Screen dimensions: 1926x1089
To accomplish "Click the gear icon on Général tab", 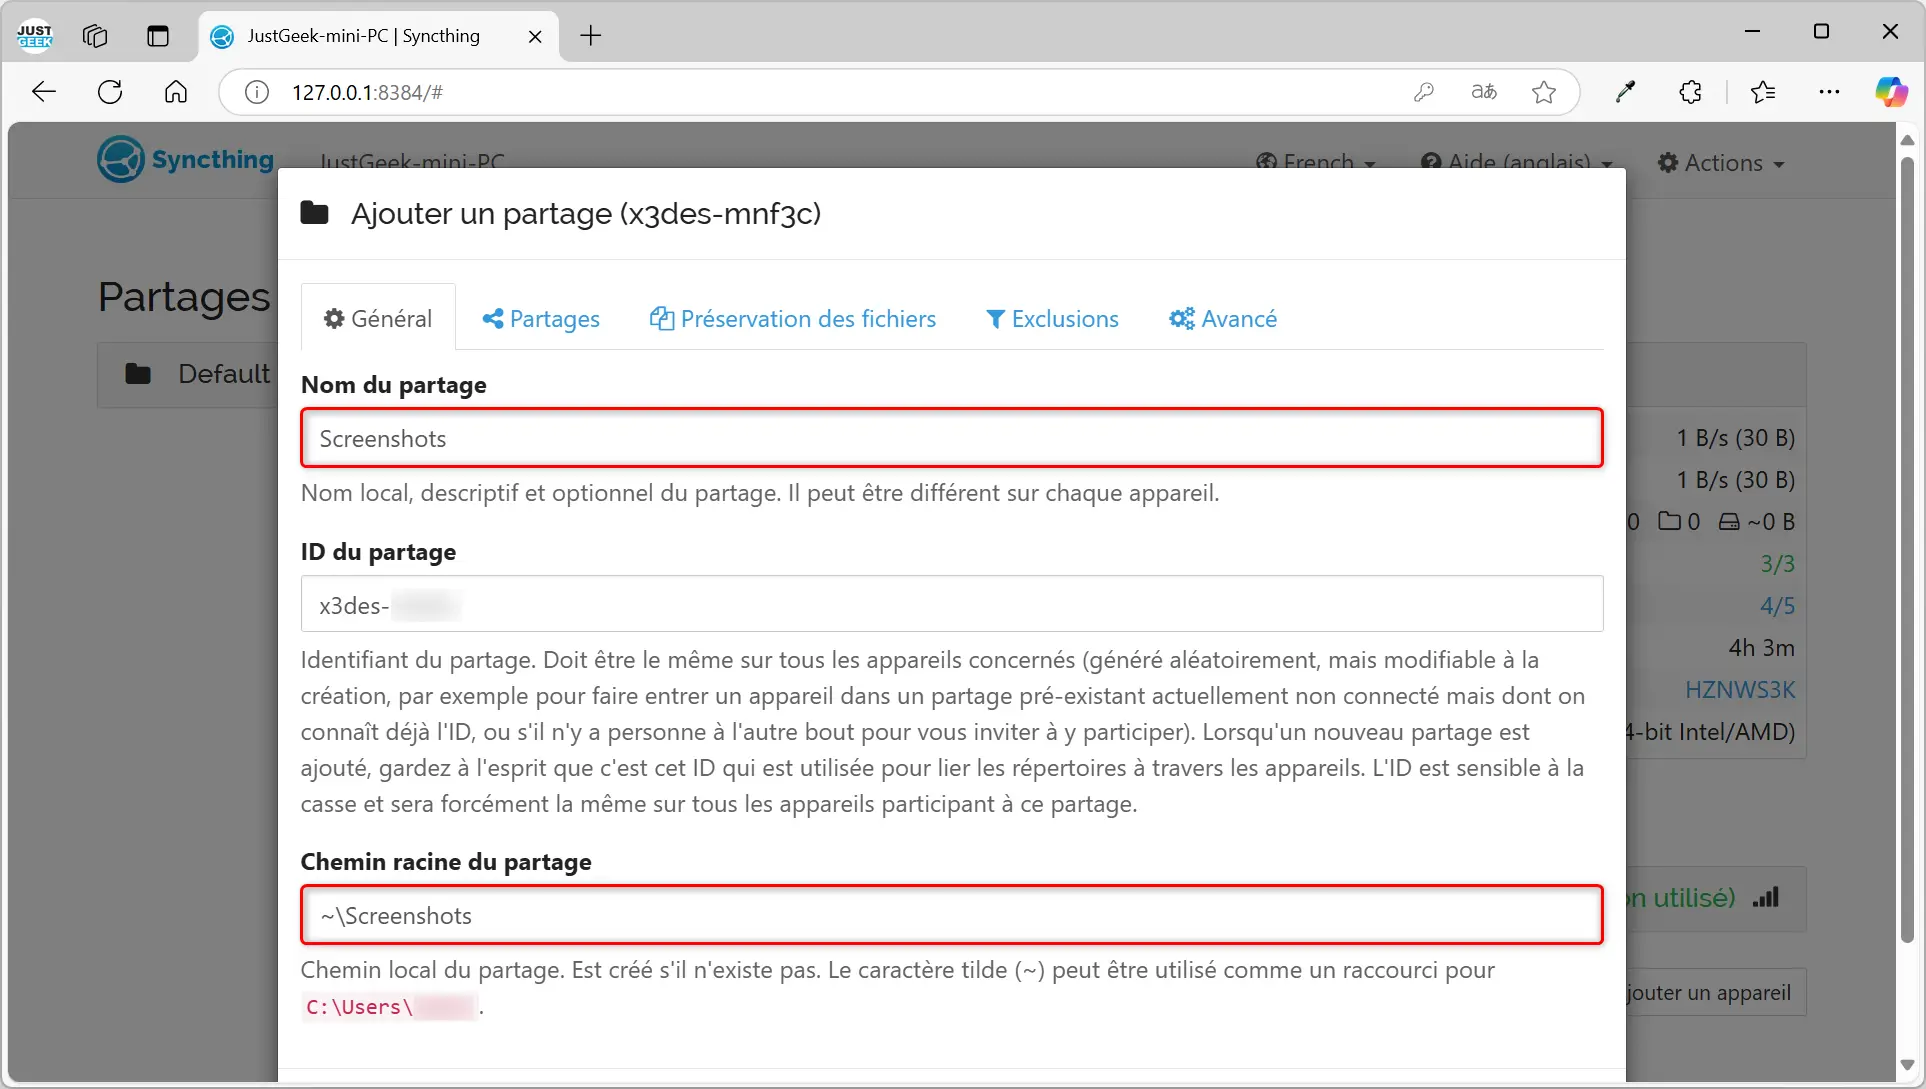I will [333, 318].
